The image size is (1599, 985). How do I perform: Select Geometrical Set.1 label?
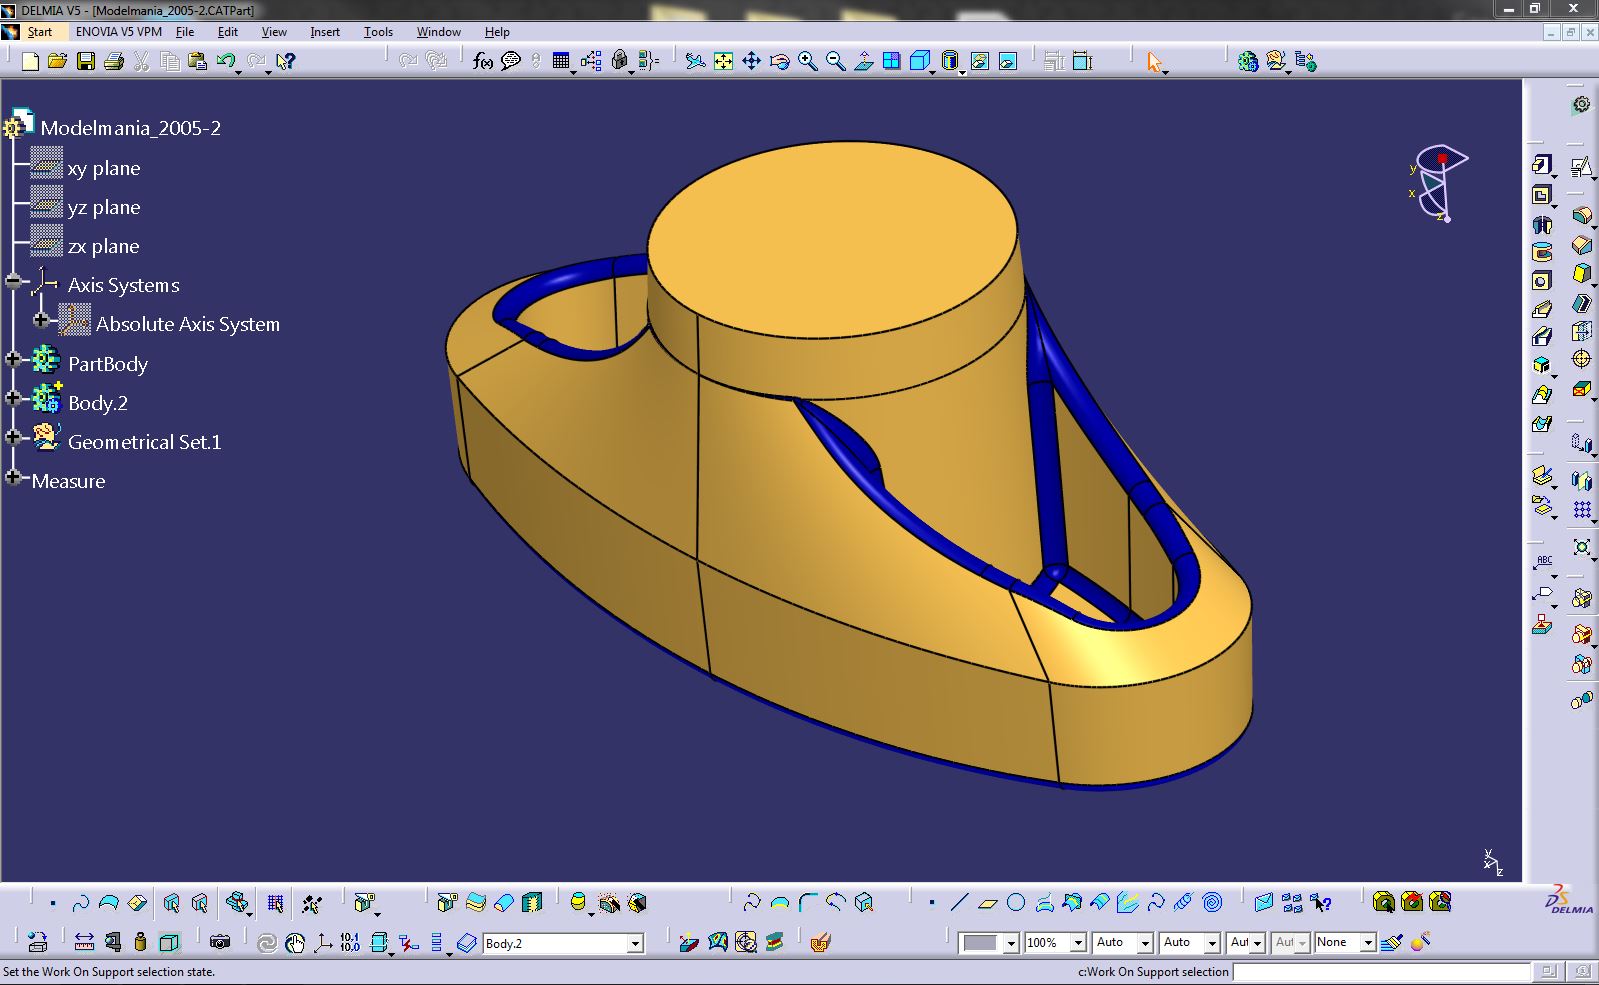pyautogui.click(x=145, y=442)
